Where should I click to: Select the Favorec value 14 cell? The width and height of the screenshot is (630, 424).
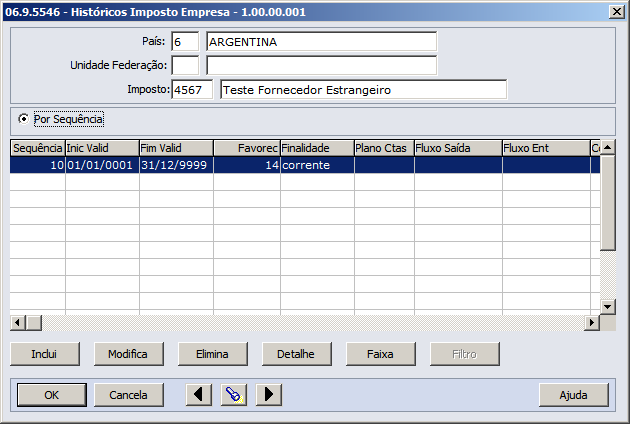click(x=247, y=165)
